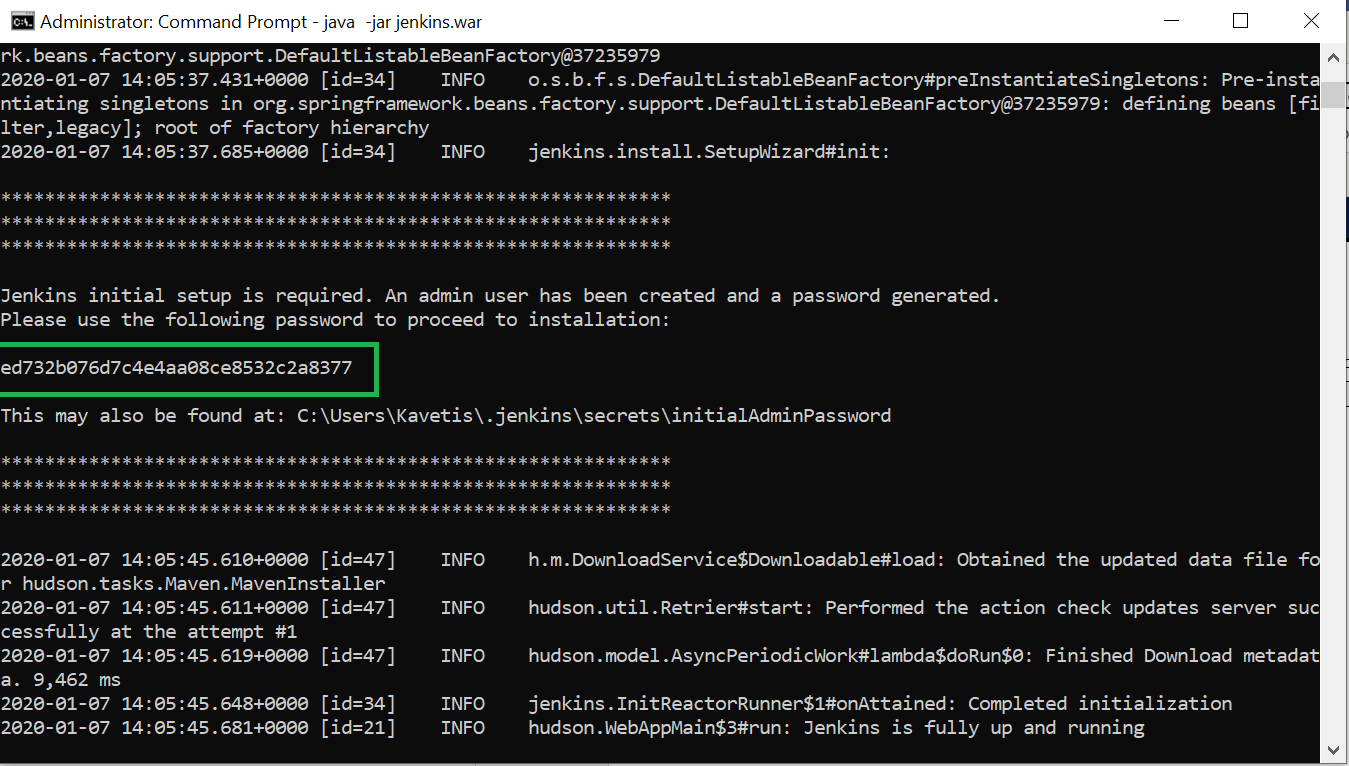The image size is (1349, 766).
Task: Click the jenkins.install.SetupWizard#init log entry
Action: coord(708,152)
